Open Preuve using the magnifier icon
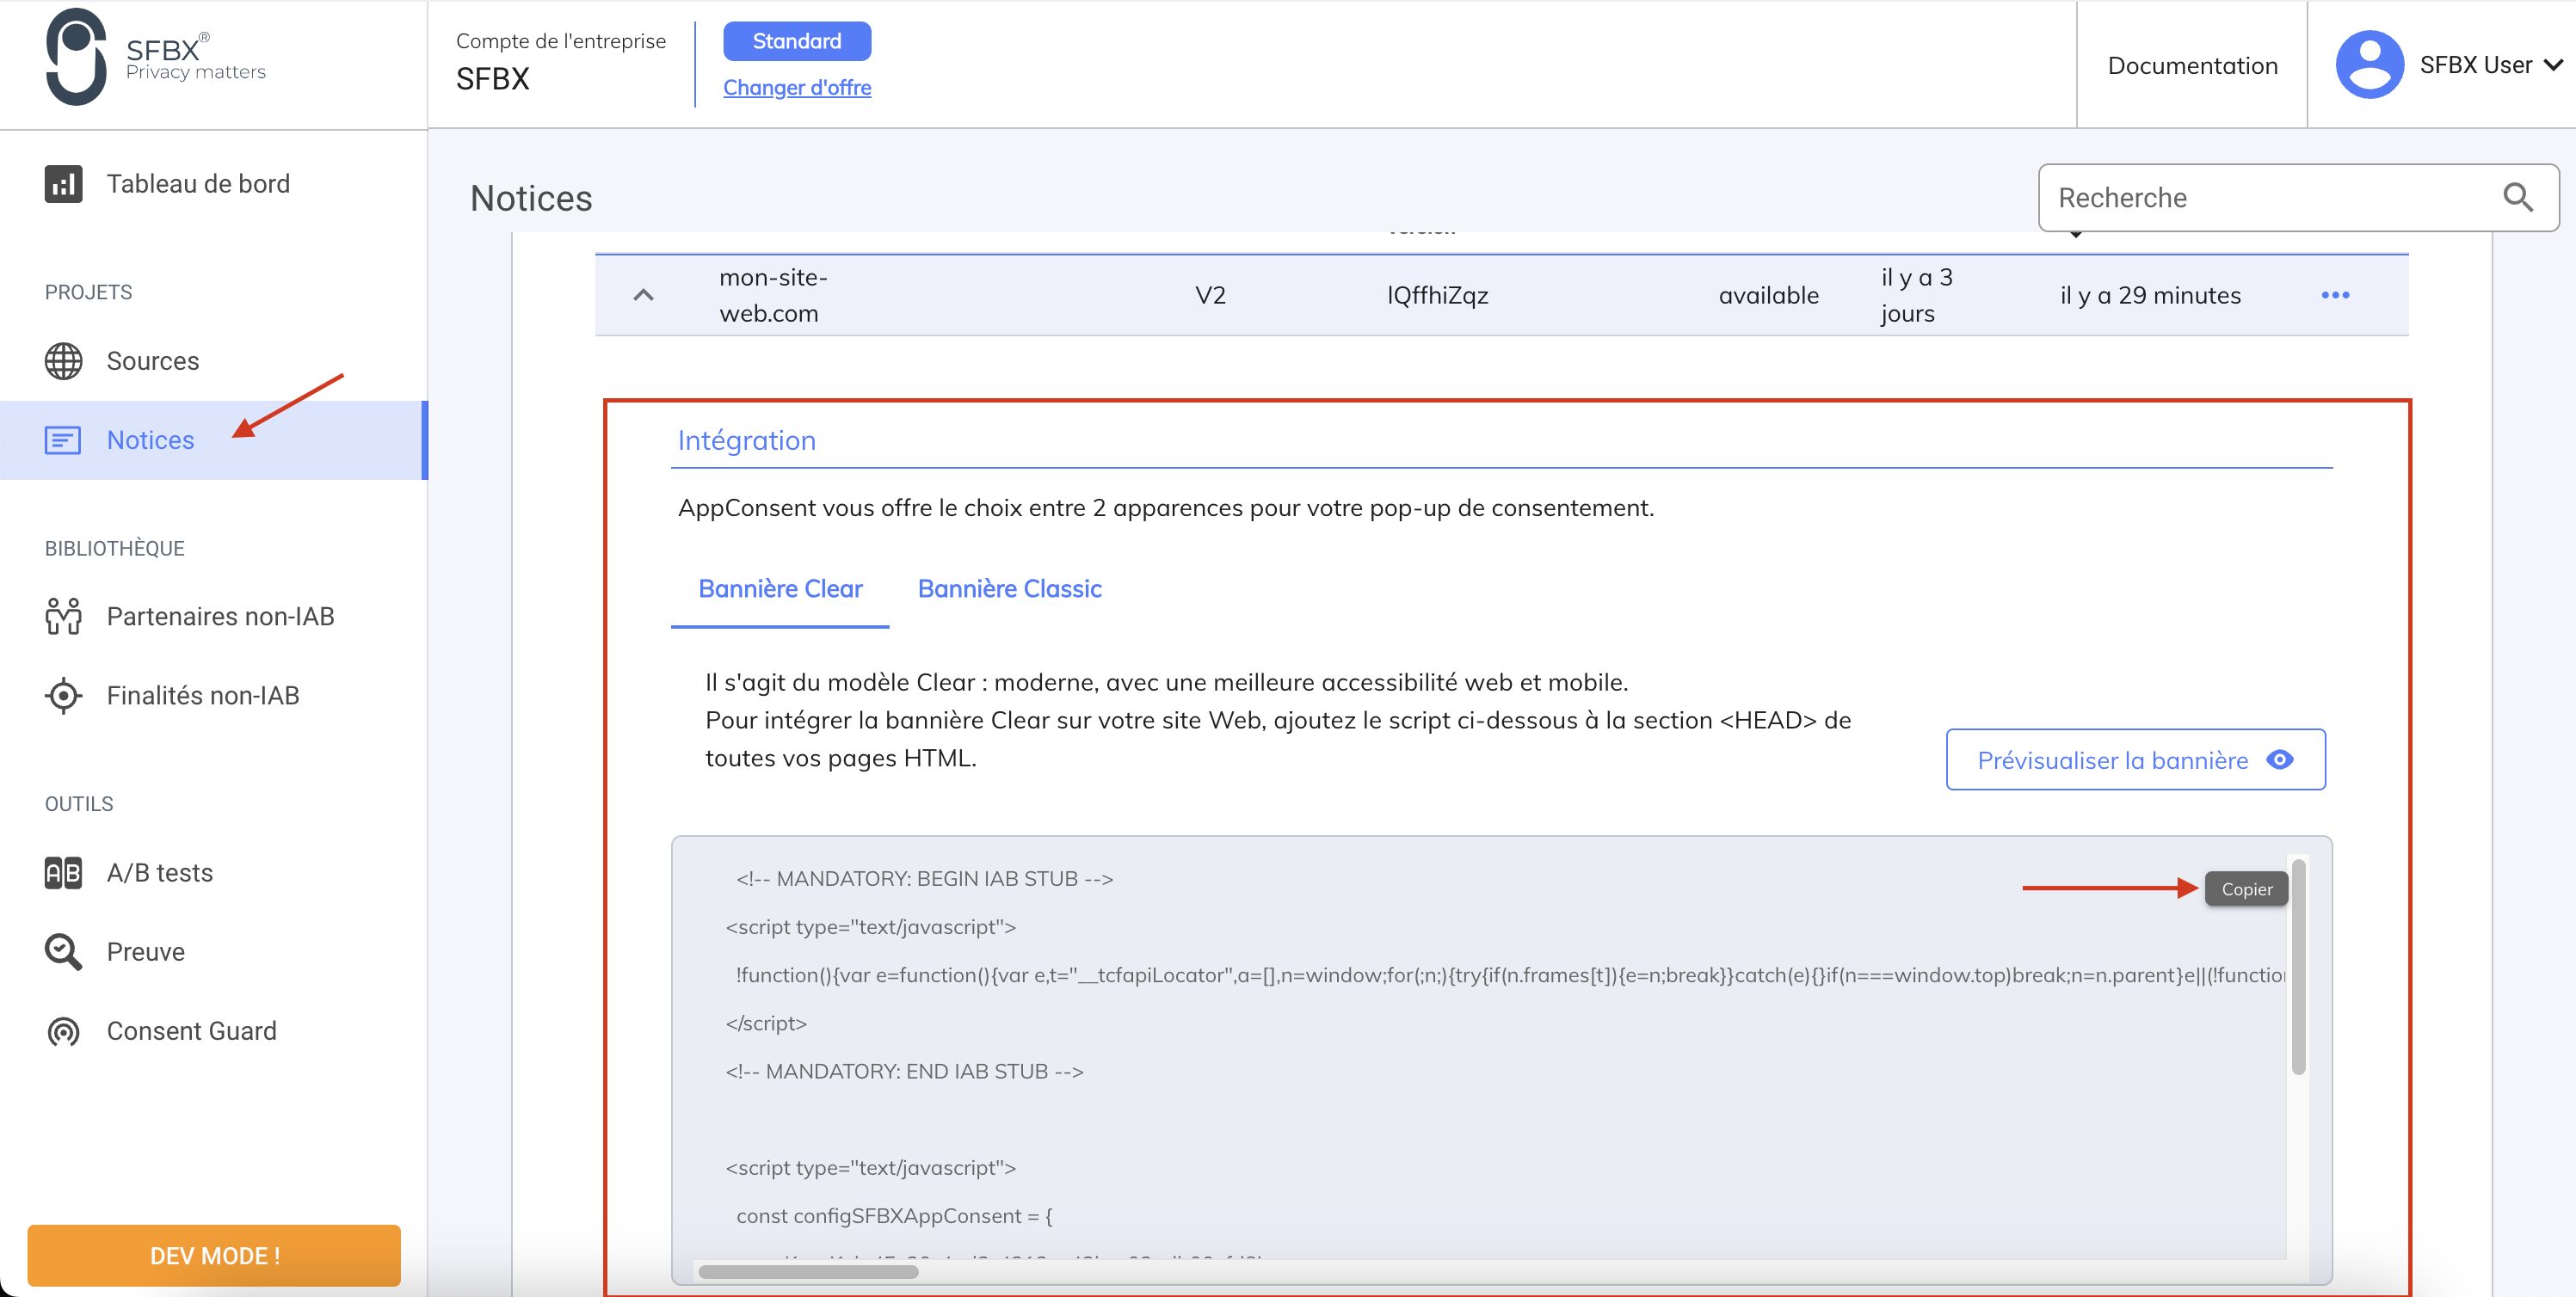 (63, 951)
